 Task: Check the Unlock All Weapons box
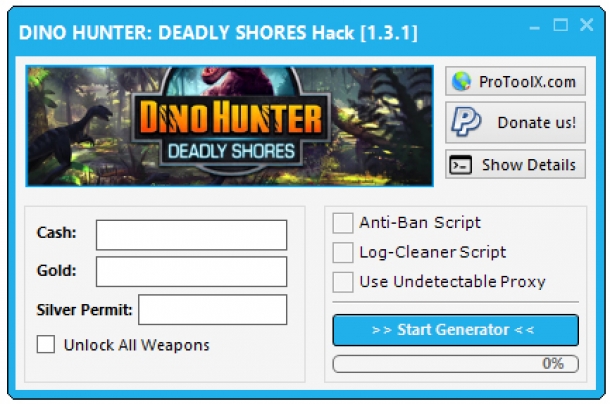point(46,344)
